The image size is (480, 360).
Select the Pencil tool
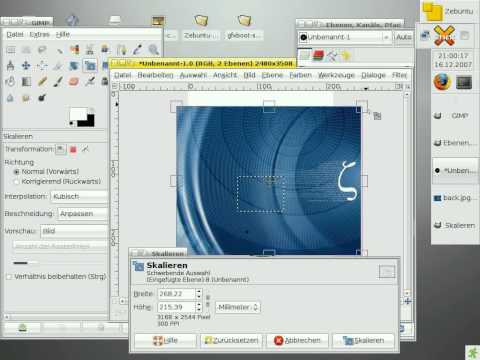tap(42, 81)
